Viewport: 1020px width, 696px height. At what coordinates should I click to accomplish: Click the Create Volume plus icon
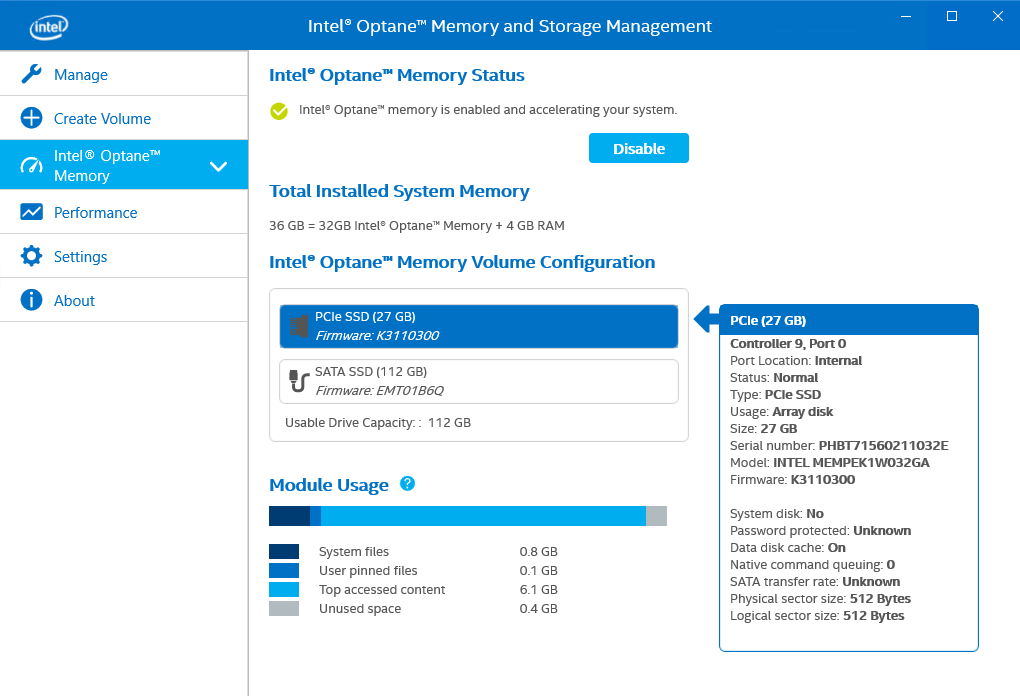[31, 118]
